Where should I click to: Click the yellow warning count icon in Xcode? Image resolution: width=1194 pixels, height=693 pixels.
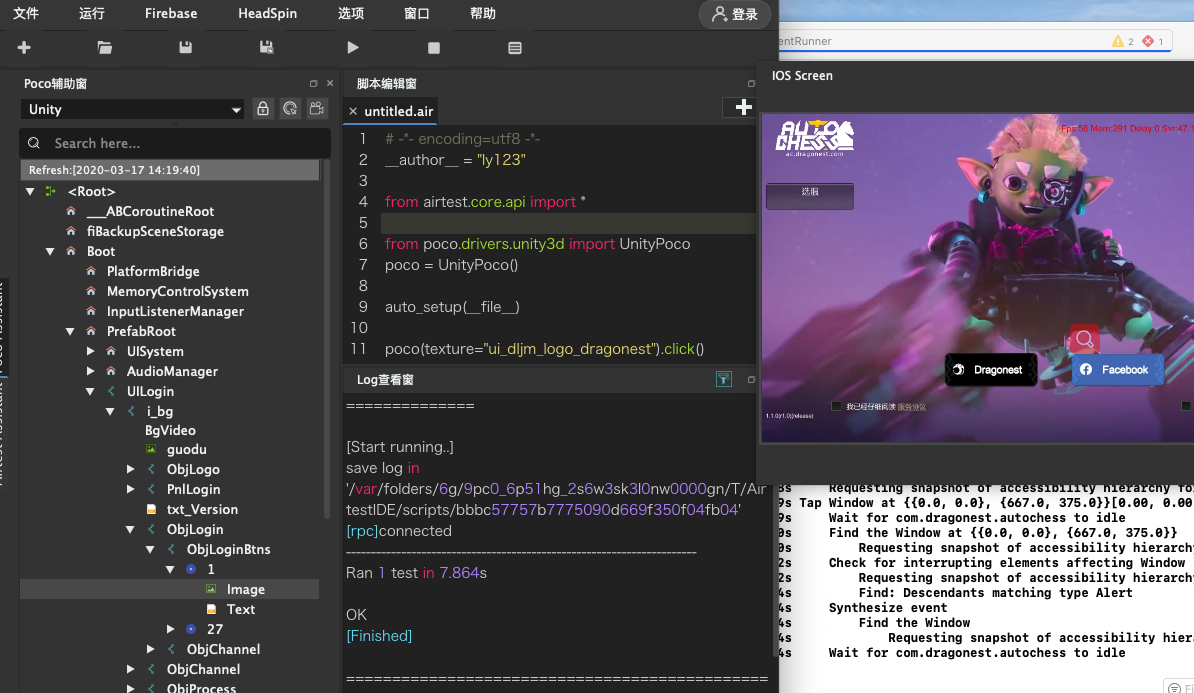coord(1118,41)
